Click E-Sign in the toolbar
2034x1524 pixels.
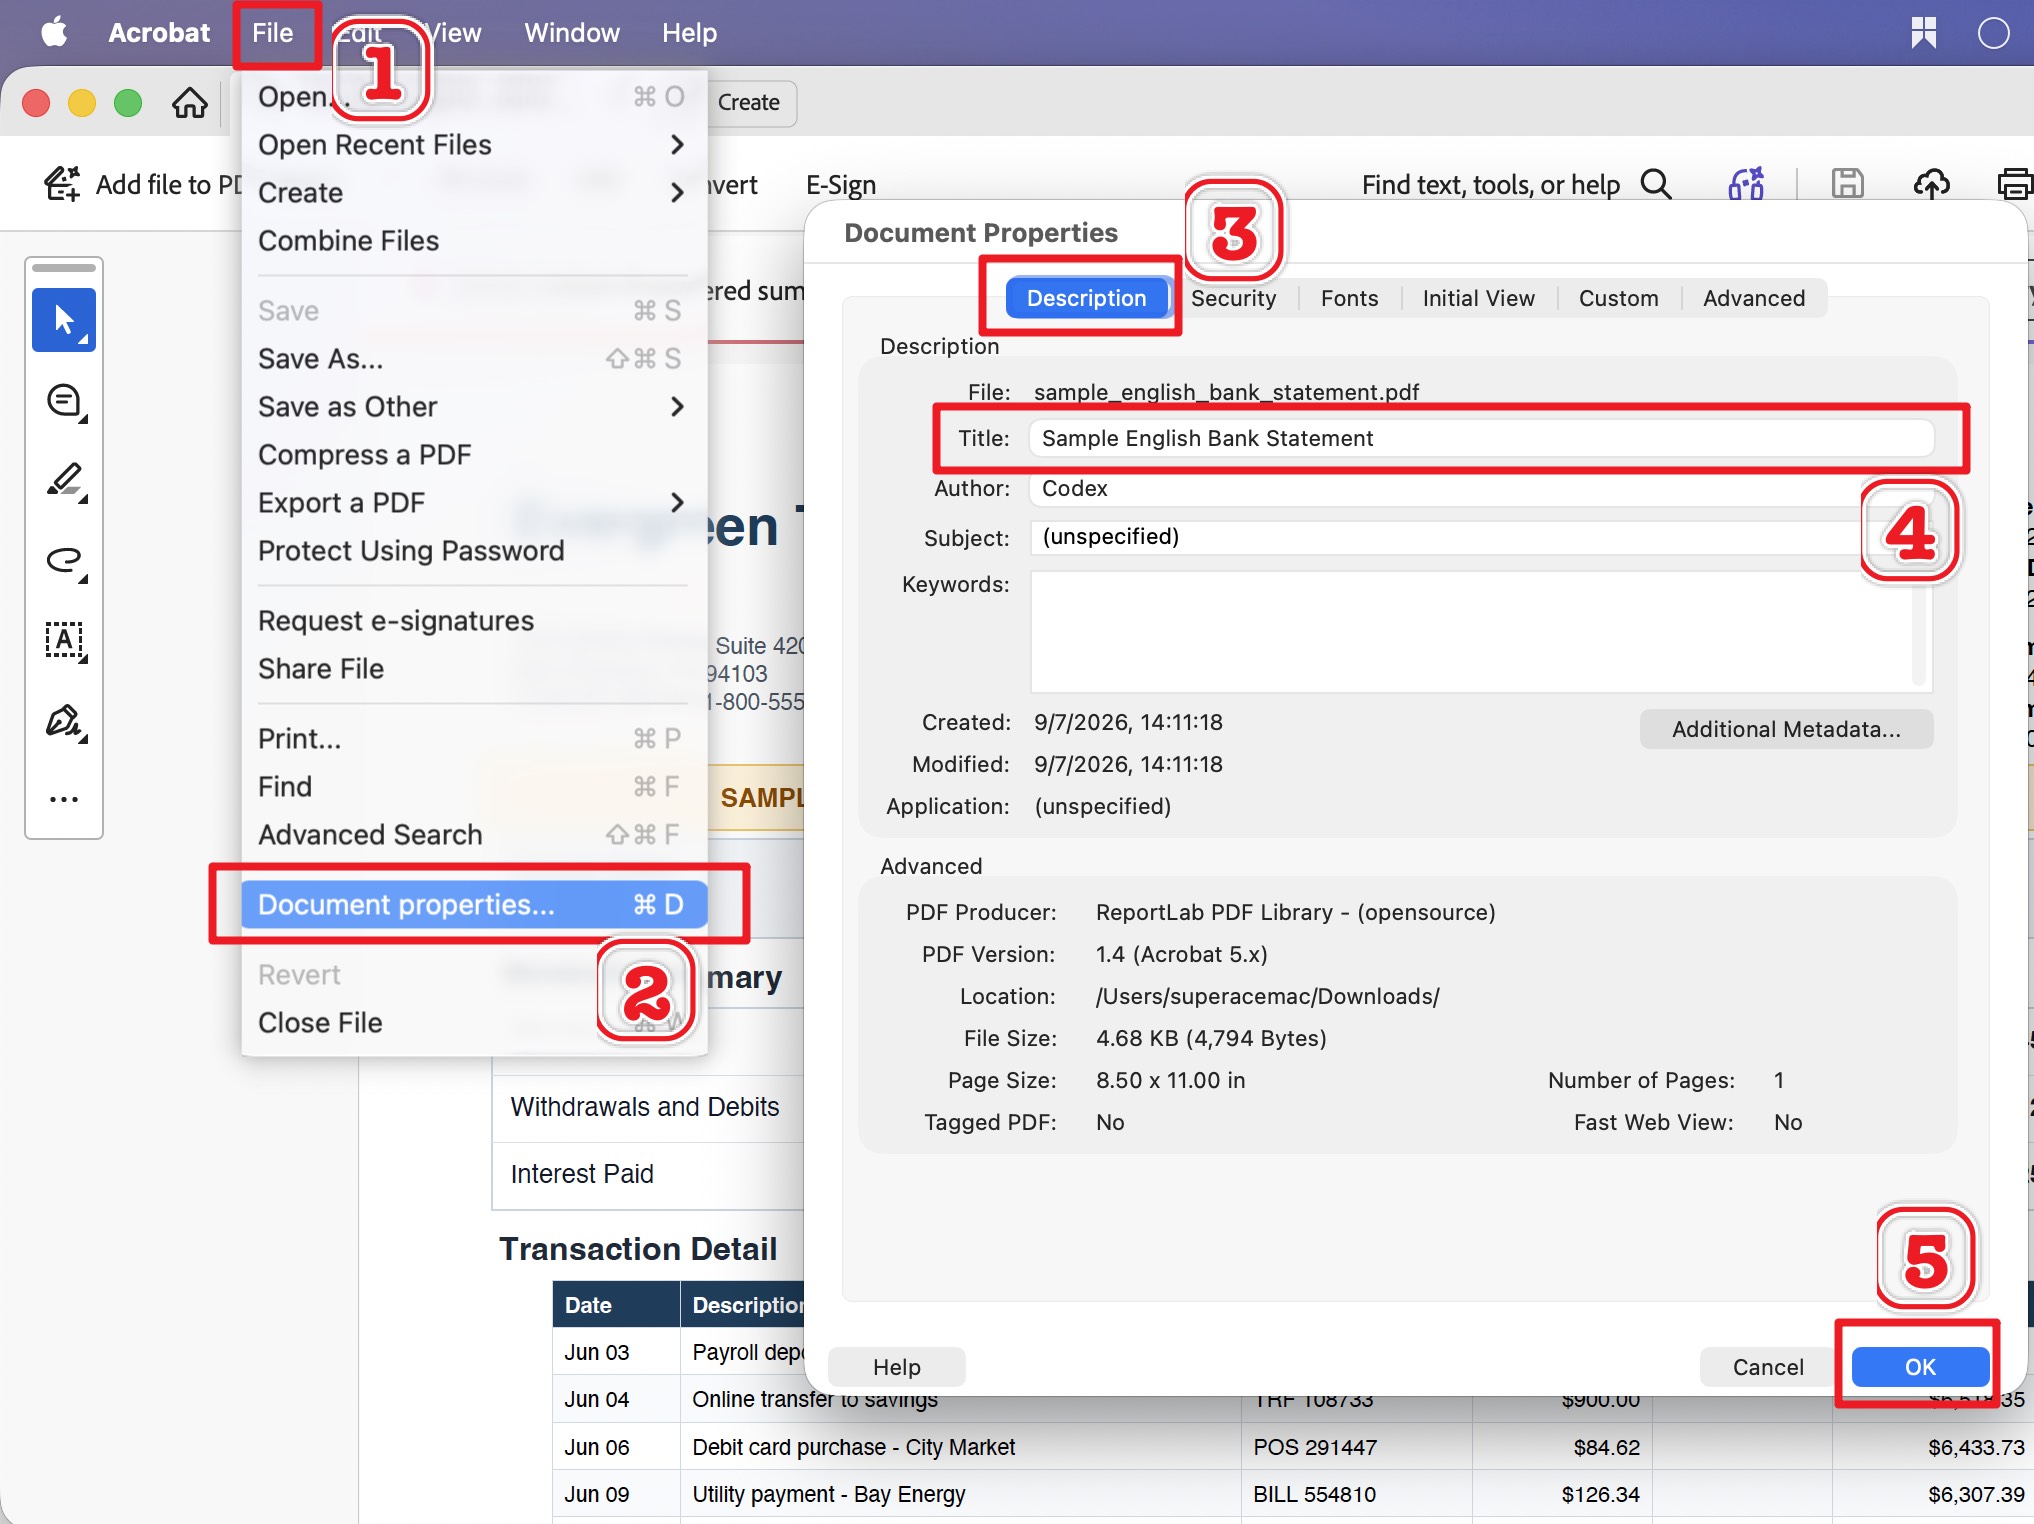coord(841,185)
